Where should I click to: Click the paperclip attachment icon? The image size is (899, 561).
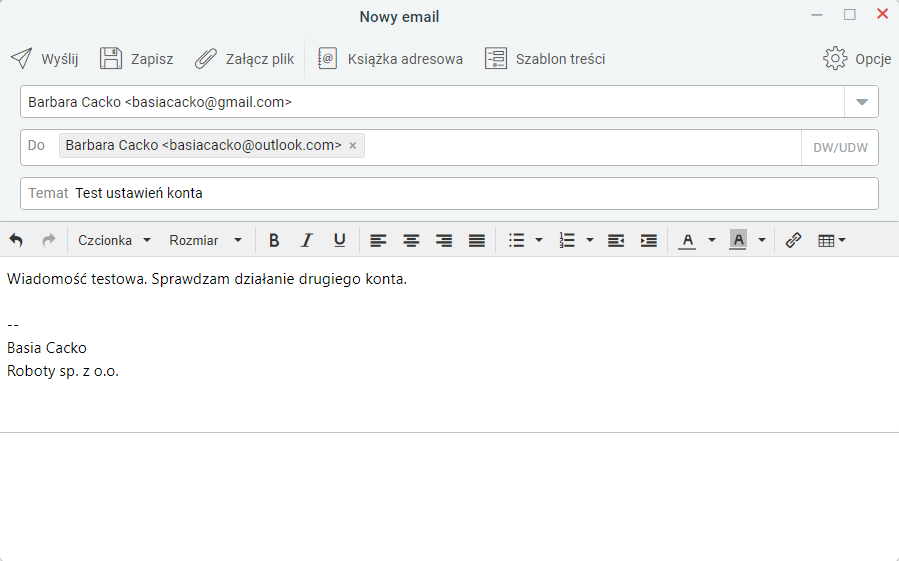pos(206,59)
